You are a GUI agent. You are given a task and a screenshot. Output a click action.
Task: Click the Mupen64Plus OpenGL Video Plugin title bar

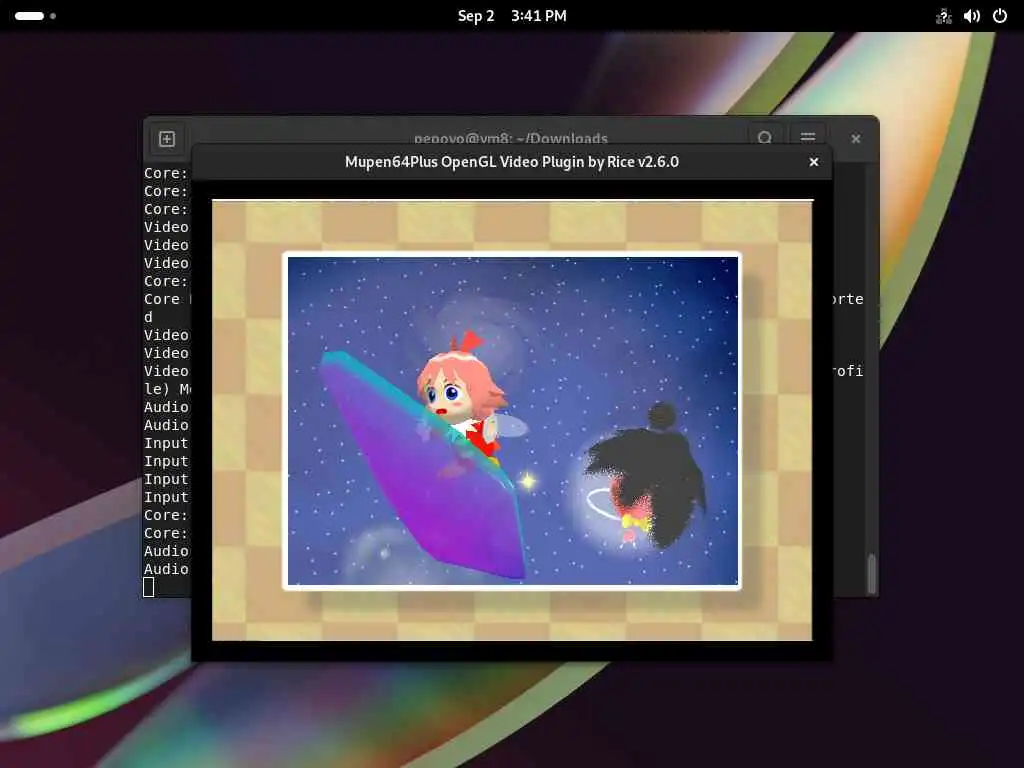tap(512, 162)
